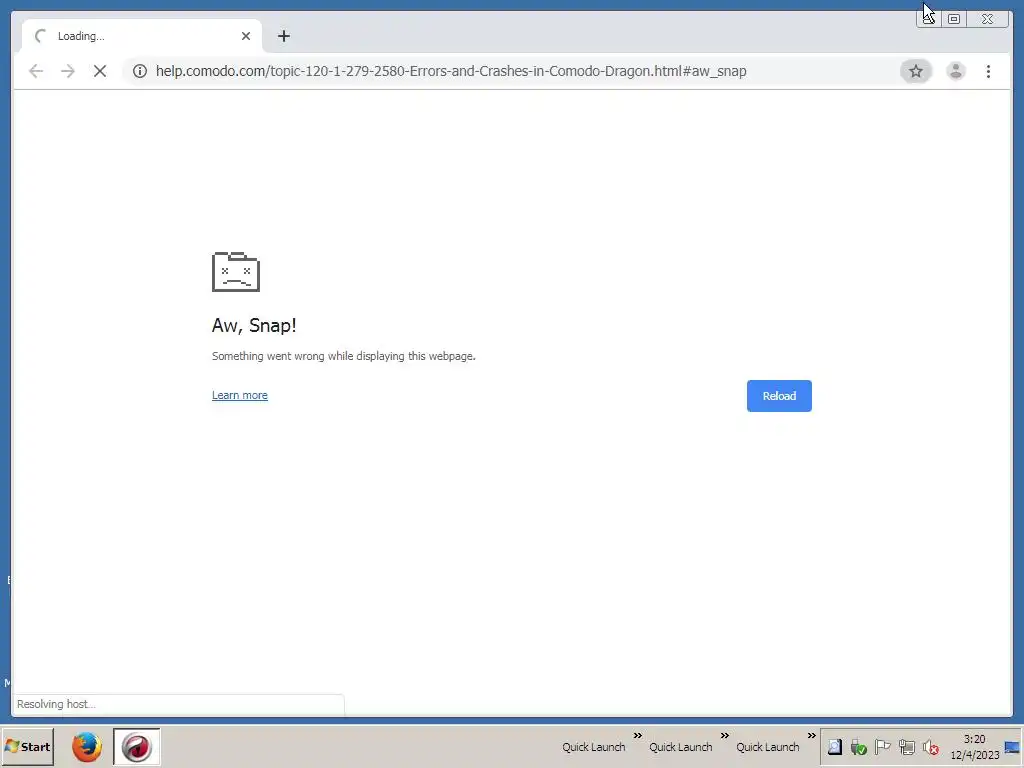This screenshot has width=1024, height=768.
Task: Launch Firefox from the taskbar
Action: coord(87,747)
